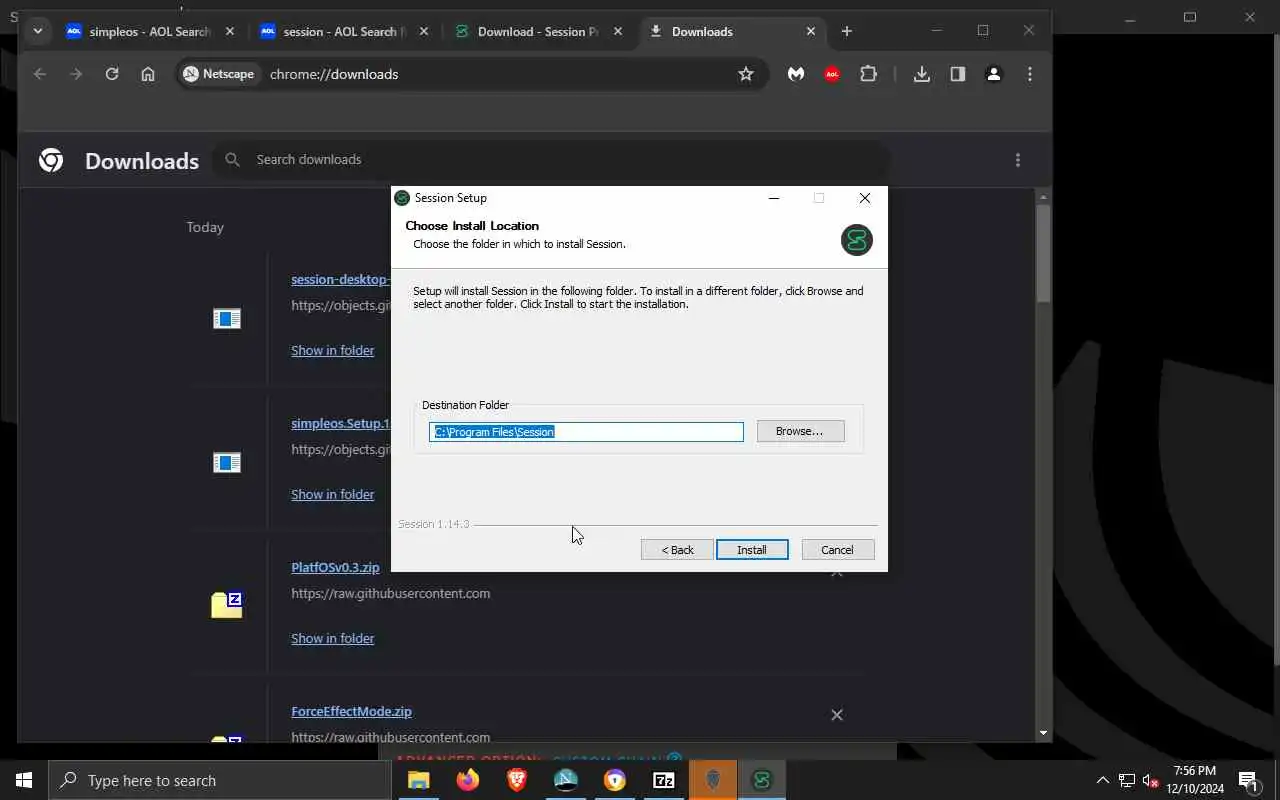Click Browse to choose another folder

point(800,431)
